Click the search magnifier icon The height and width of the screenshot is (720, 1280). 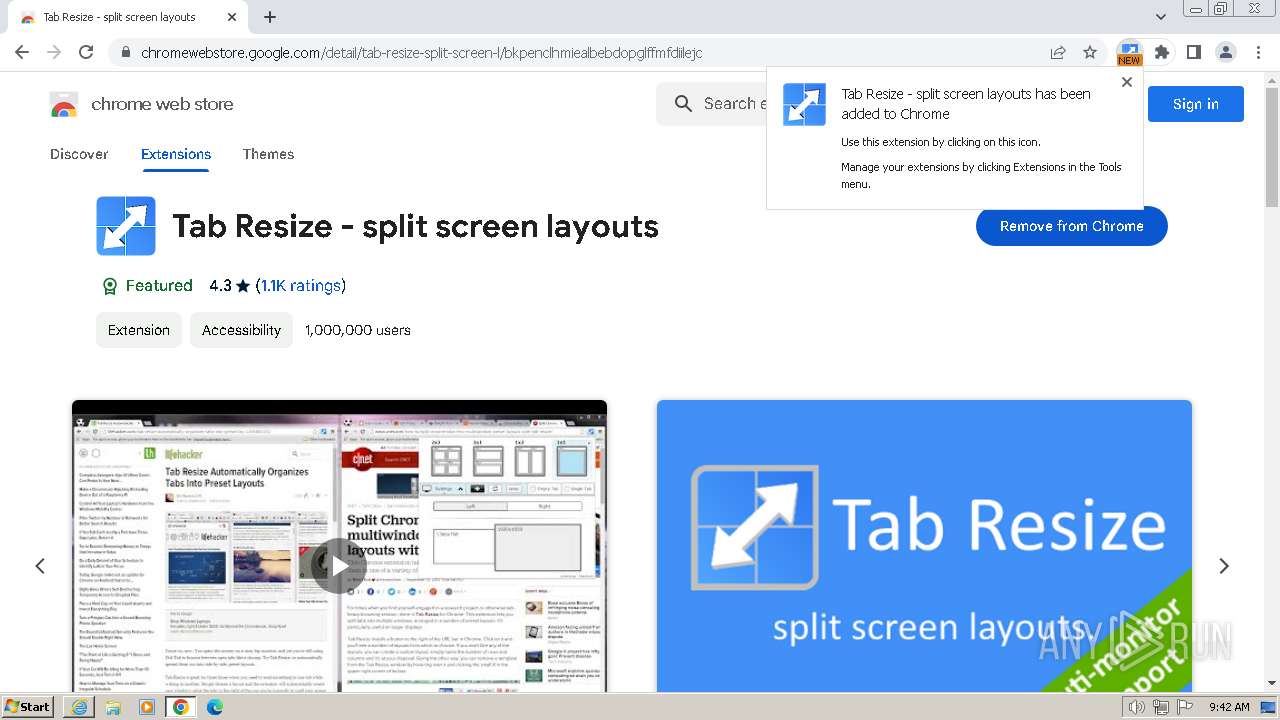(683, 104)
